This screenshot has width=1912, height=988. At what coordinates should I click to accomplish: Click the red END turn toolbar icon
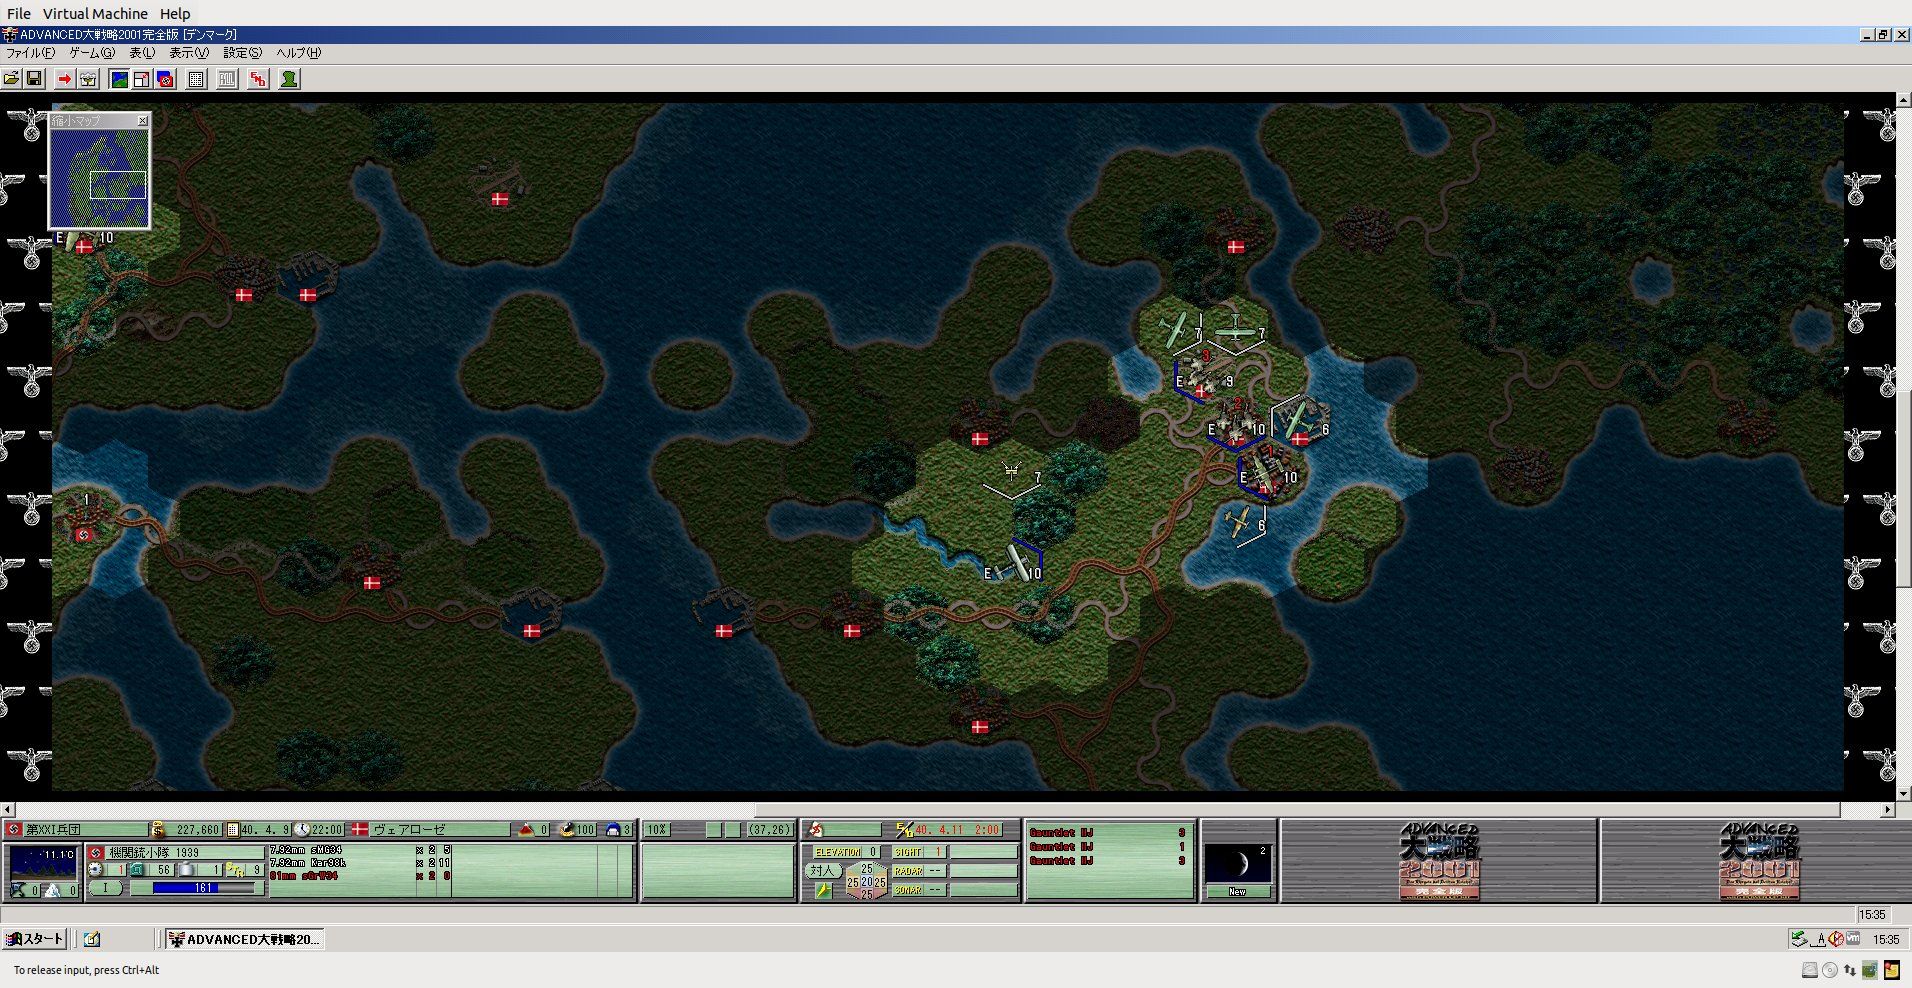point(258,79)
